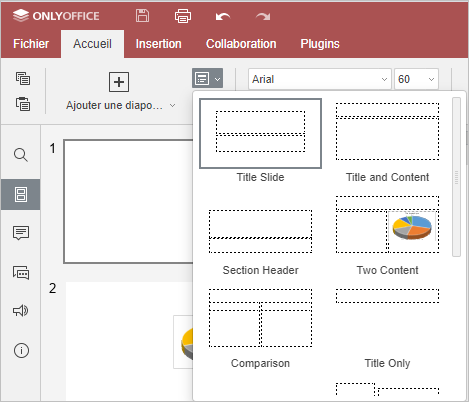Open the Chat panel in sidebar
469x402 pixels.
click(21, 272)
